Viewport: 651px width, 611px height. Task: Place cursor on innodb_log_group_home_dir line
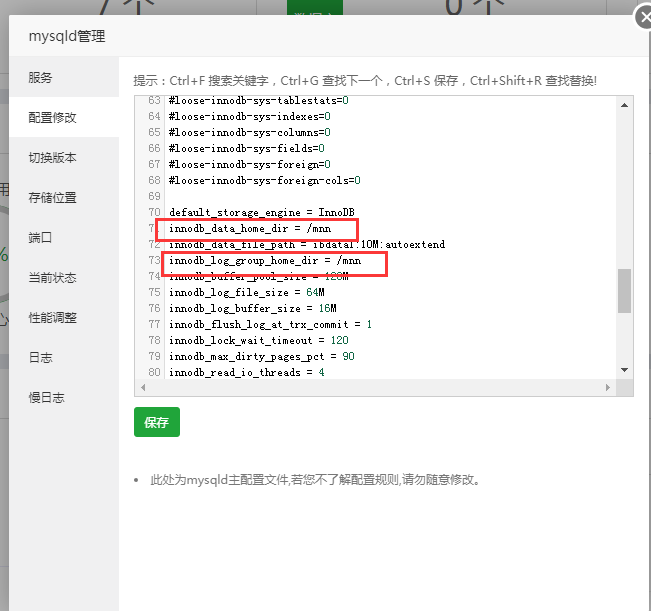265,261
